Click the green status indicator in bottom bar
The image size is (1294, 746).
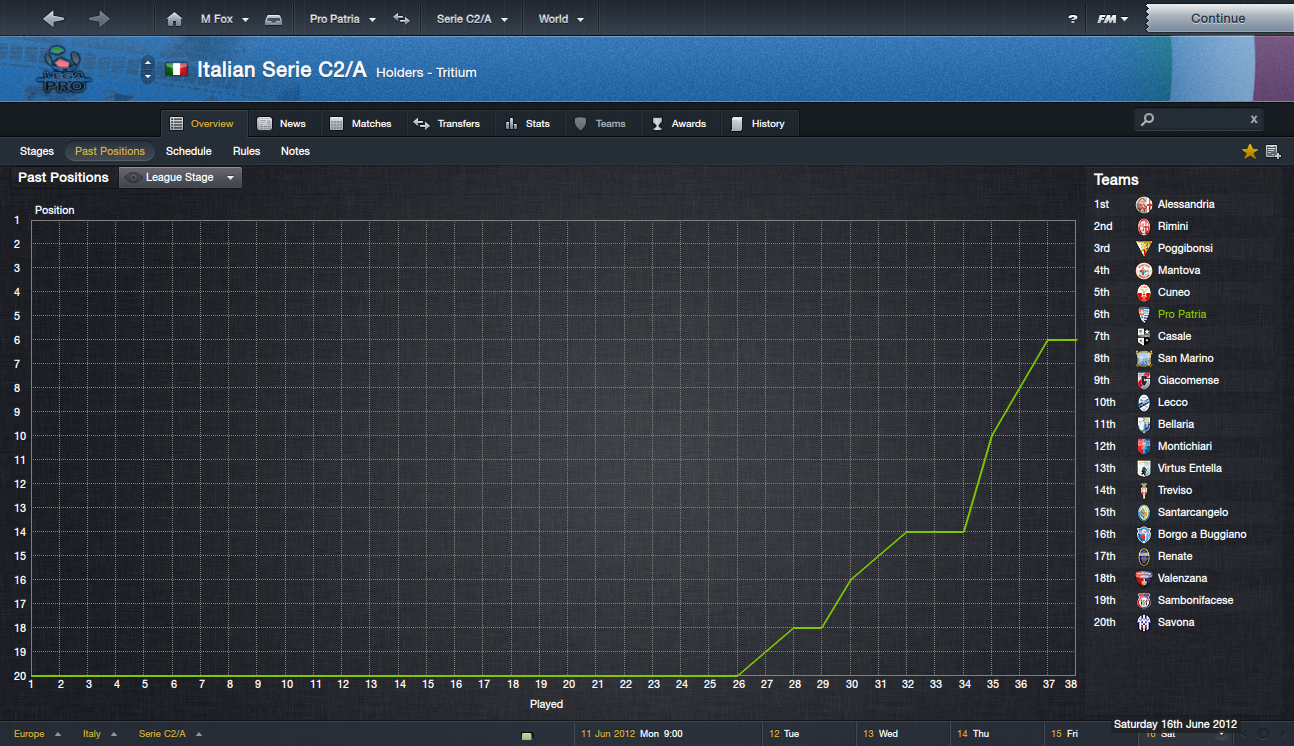527,736
